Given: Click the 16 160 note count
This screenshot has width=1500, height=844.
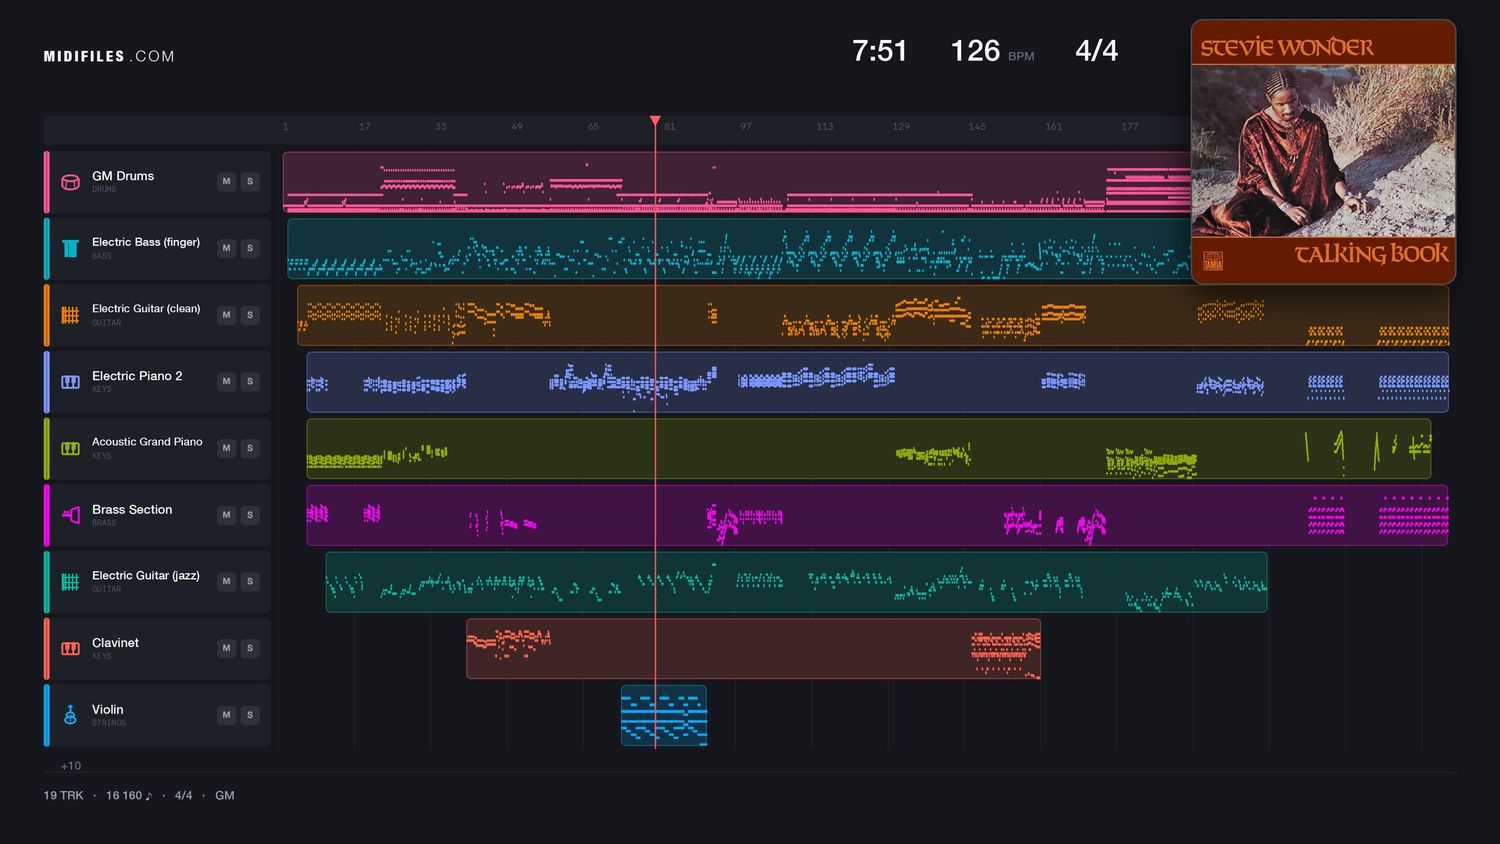Looking at the screenshot, I should pyautogui.click(x=129, y=796).
